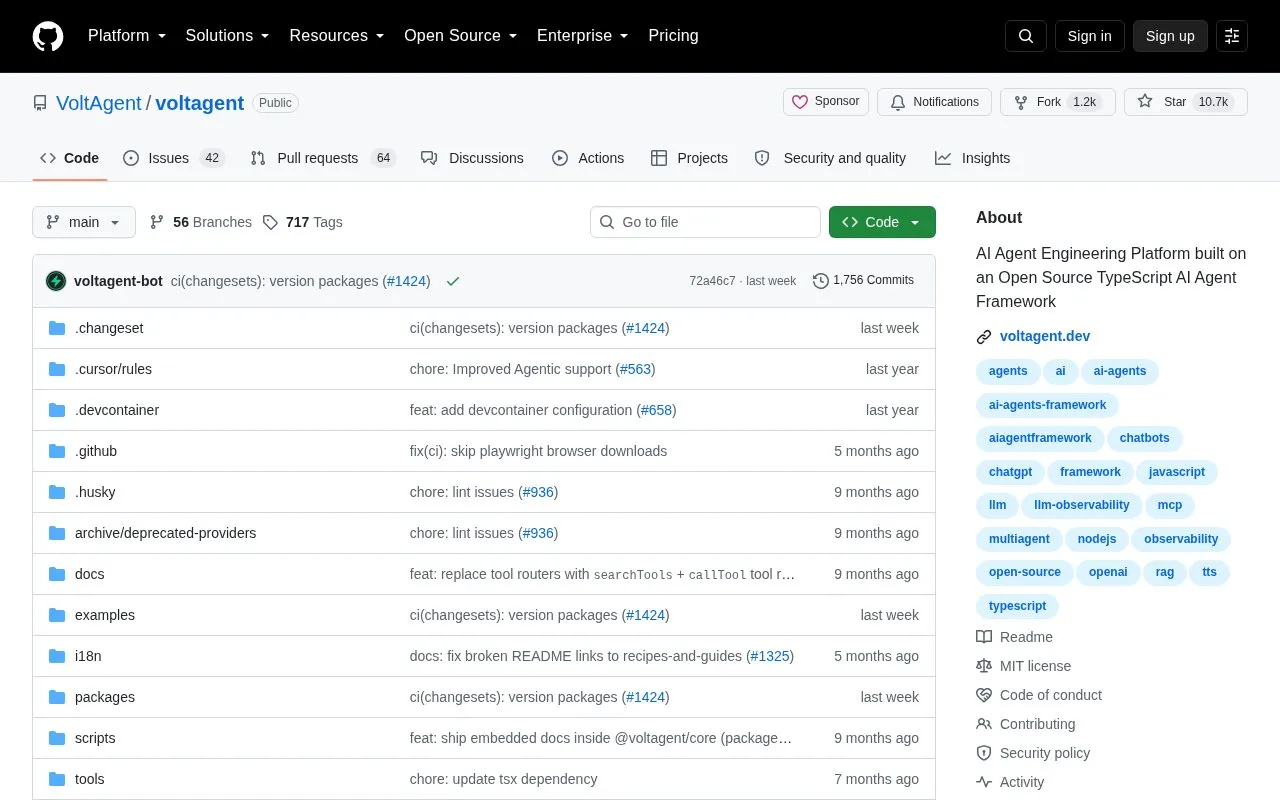Open the Open Source dropdown
Image resolution: width=1280 pixels, height=800 pixels.
pyautogui.click(x=460, y=36)
